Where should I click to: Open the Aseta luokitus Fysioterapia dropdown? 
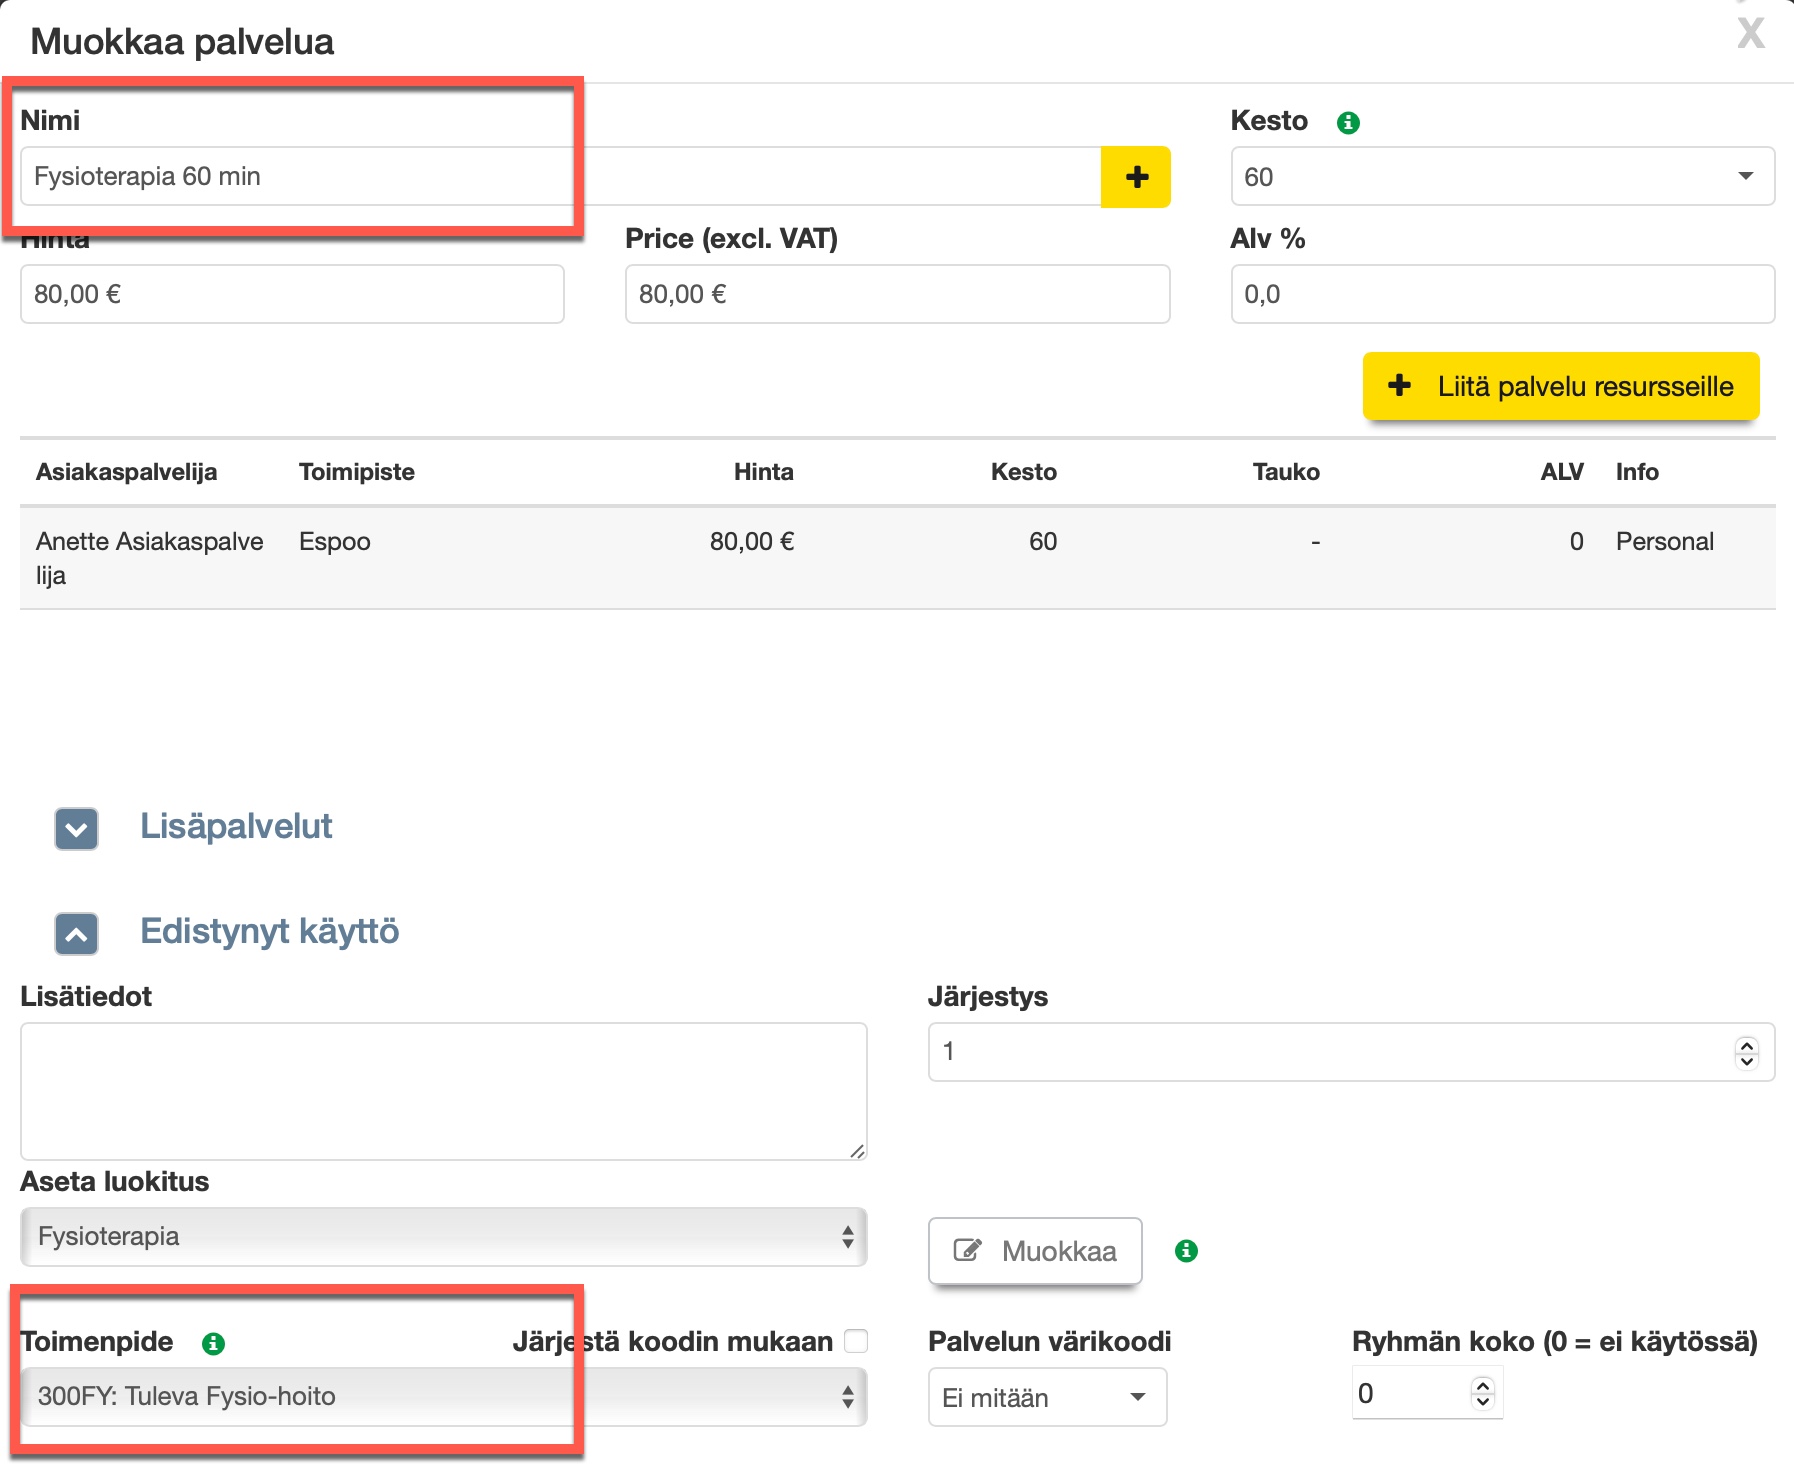coord(443,1237)
